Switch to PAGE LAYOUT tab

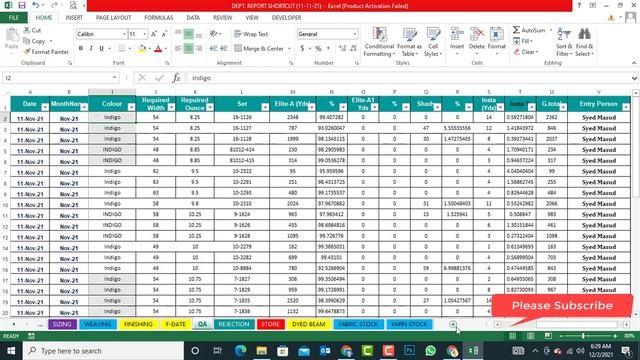tap(113, 18)
